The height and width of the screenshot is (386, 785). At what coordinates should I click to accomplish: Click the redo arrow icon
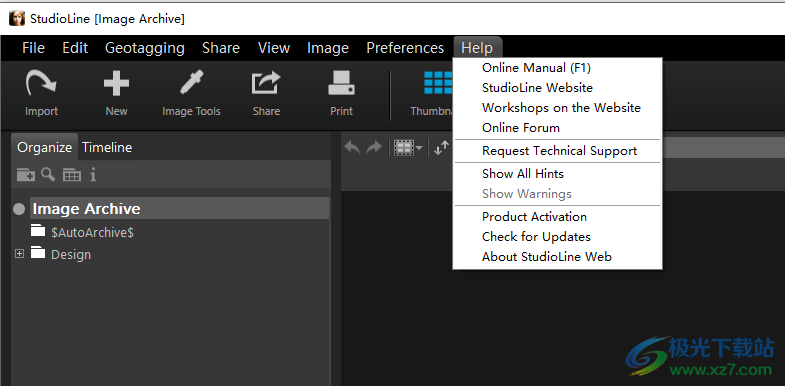tap(373, 148)
